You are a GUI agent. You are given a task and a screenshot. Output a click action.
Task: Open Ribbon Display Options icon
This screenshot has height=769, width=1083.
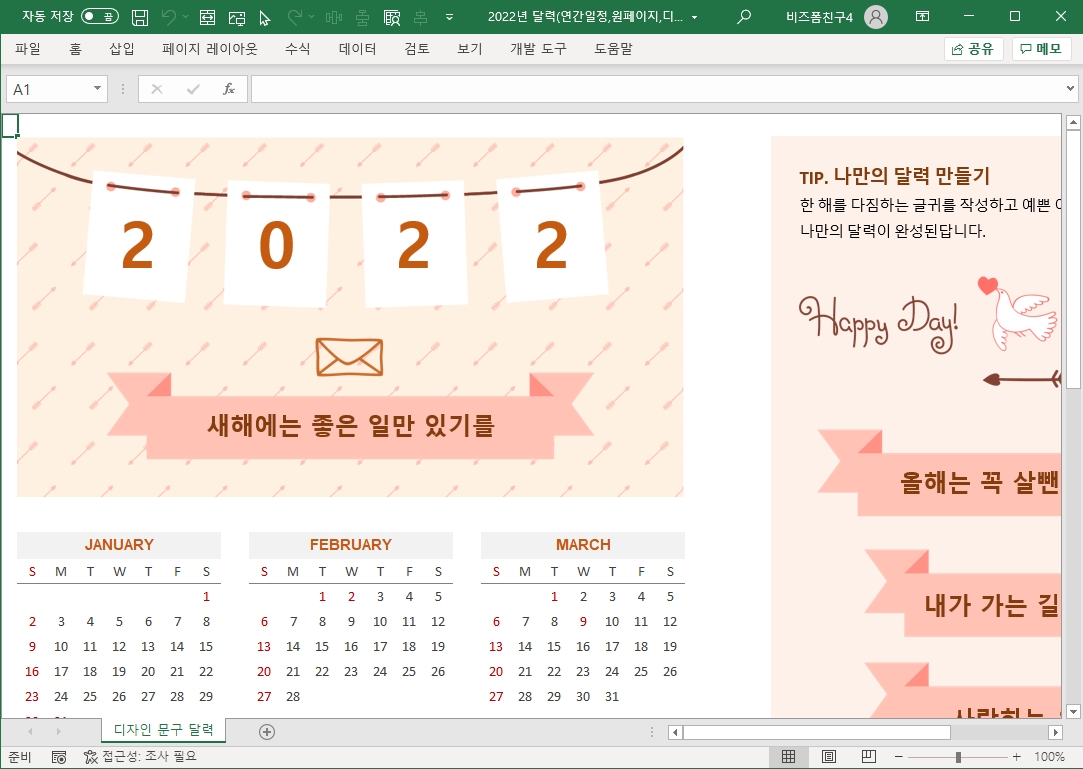point(922,16)
